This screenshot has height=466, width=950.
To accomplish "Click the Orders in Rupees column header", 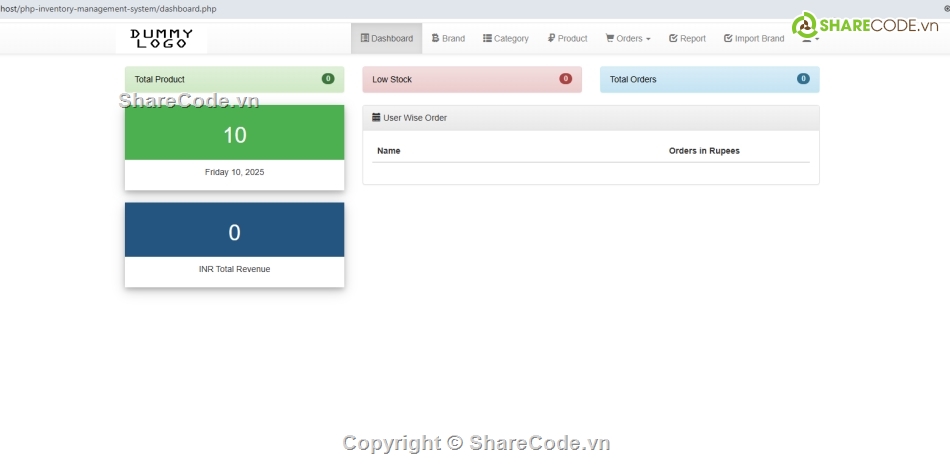I will pos(704,151).
